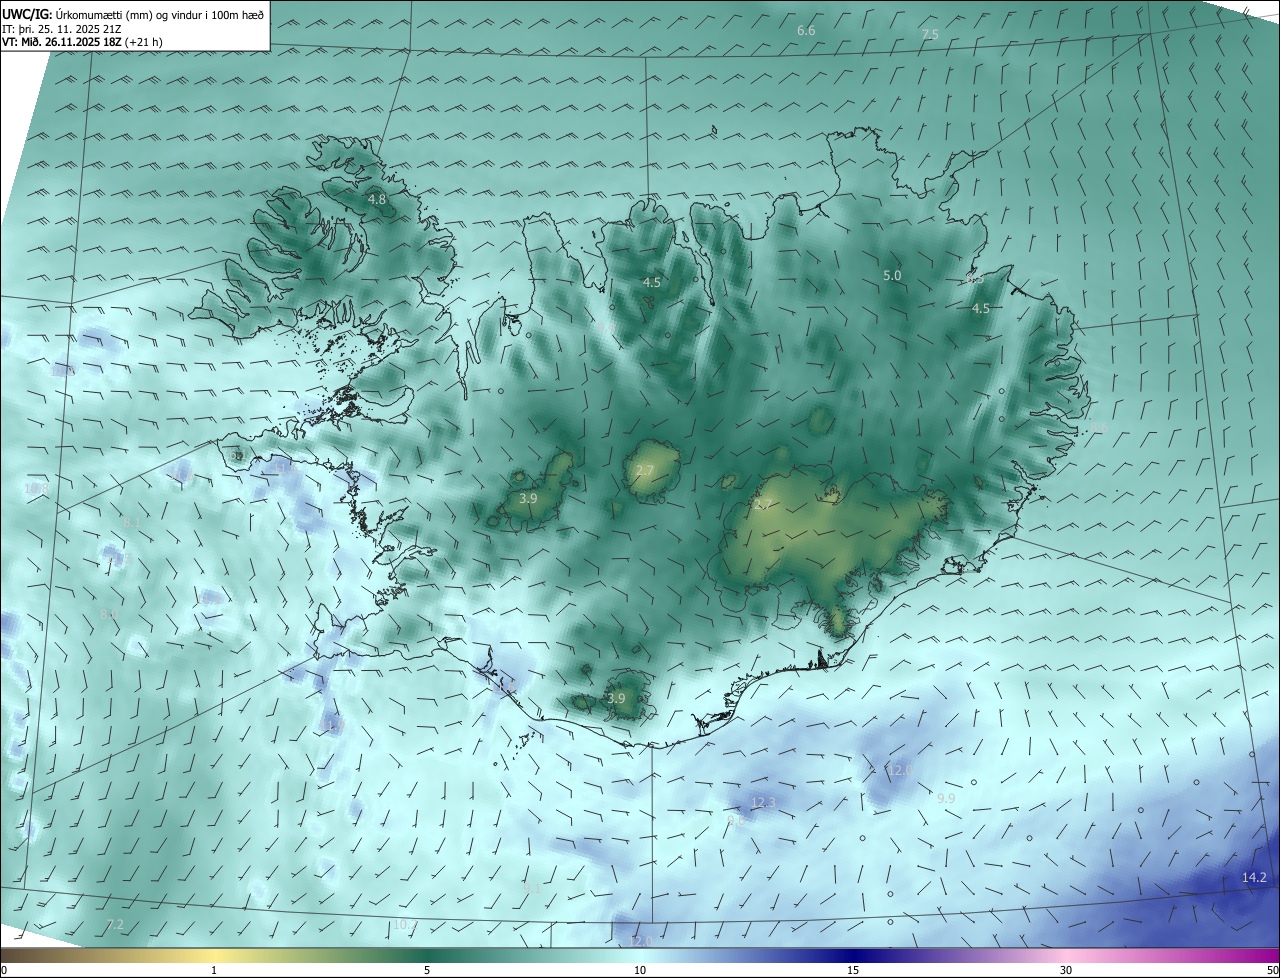
Task: Click the title line "UWC/IG: Úrkomumætti (mm) og vindur í 100m hæð"
Action: [x=134, y=13]
